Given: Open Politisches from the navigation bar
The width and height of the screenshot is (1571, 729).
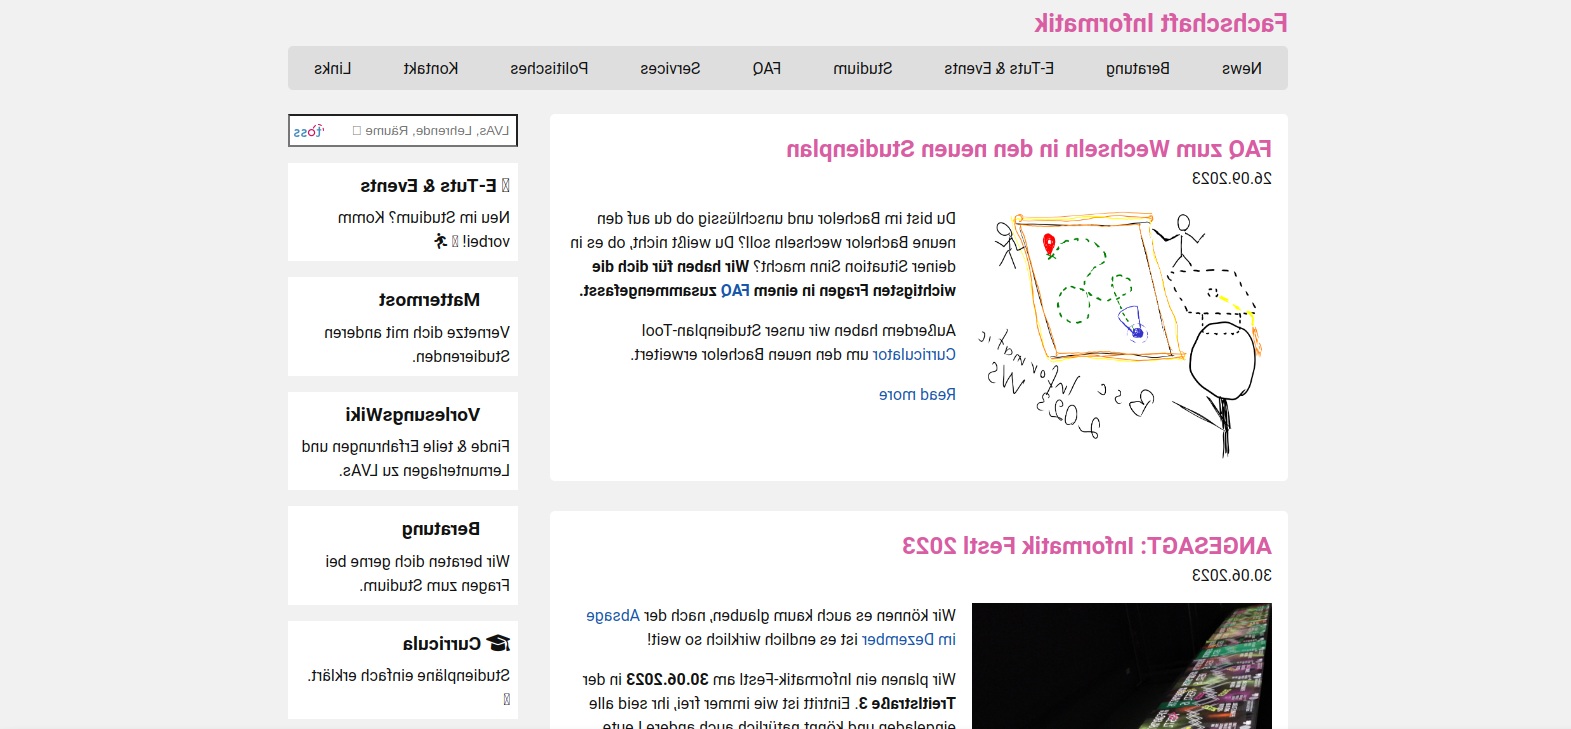Looking at the screenshot, I should click(x=549, y=68).
